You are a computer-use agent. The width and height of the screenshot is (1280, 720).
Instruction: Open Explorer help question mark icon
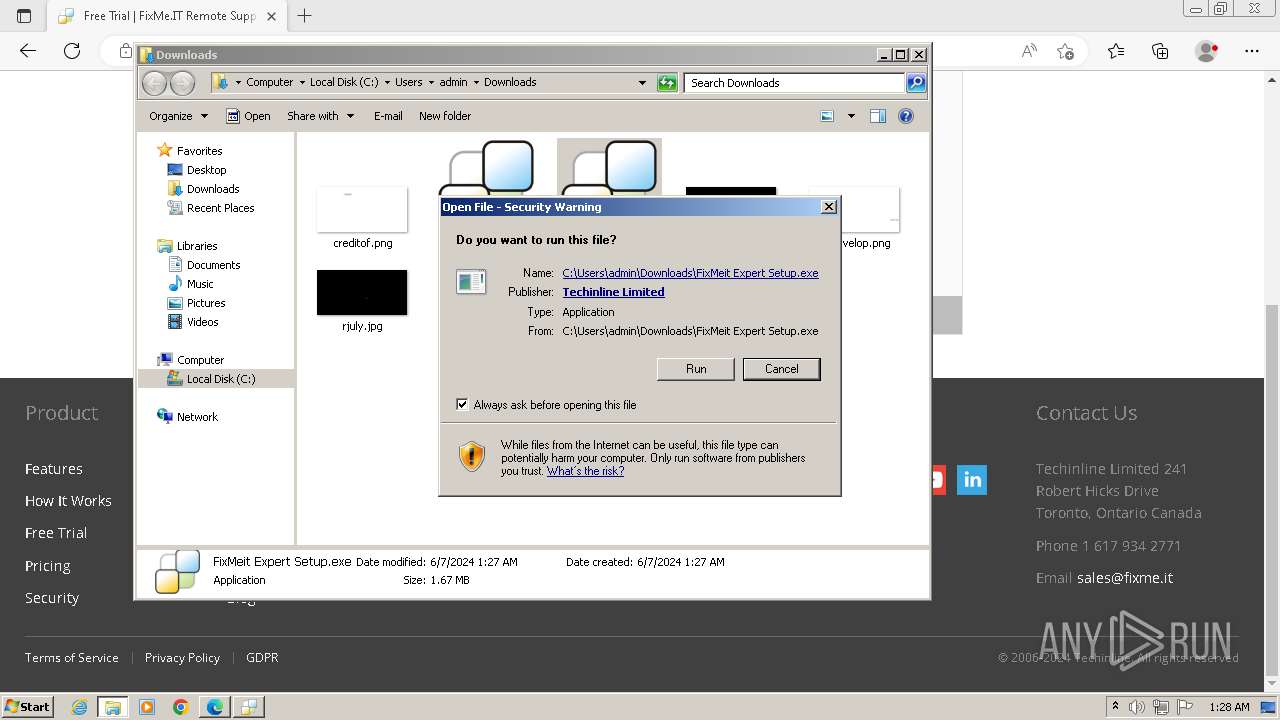click(906, 116)
